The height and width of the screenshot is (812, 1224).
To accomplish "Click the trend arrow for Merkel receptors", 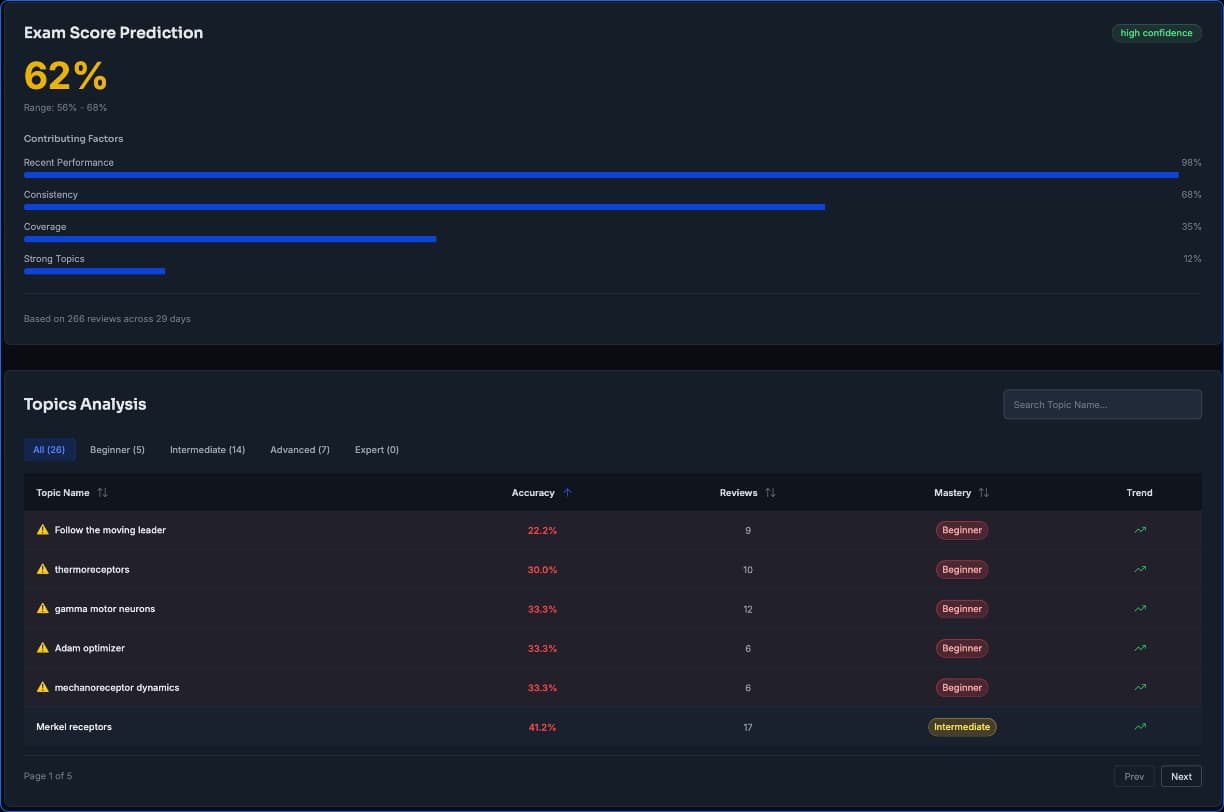I will pyautogui.click(x=1139, y=727).
